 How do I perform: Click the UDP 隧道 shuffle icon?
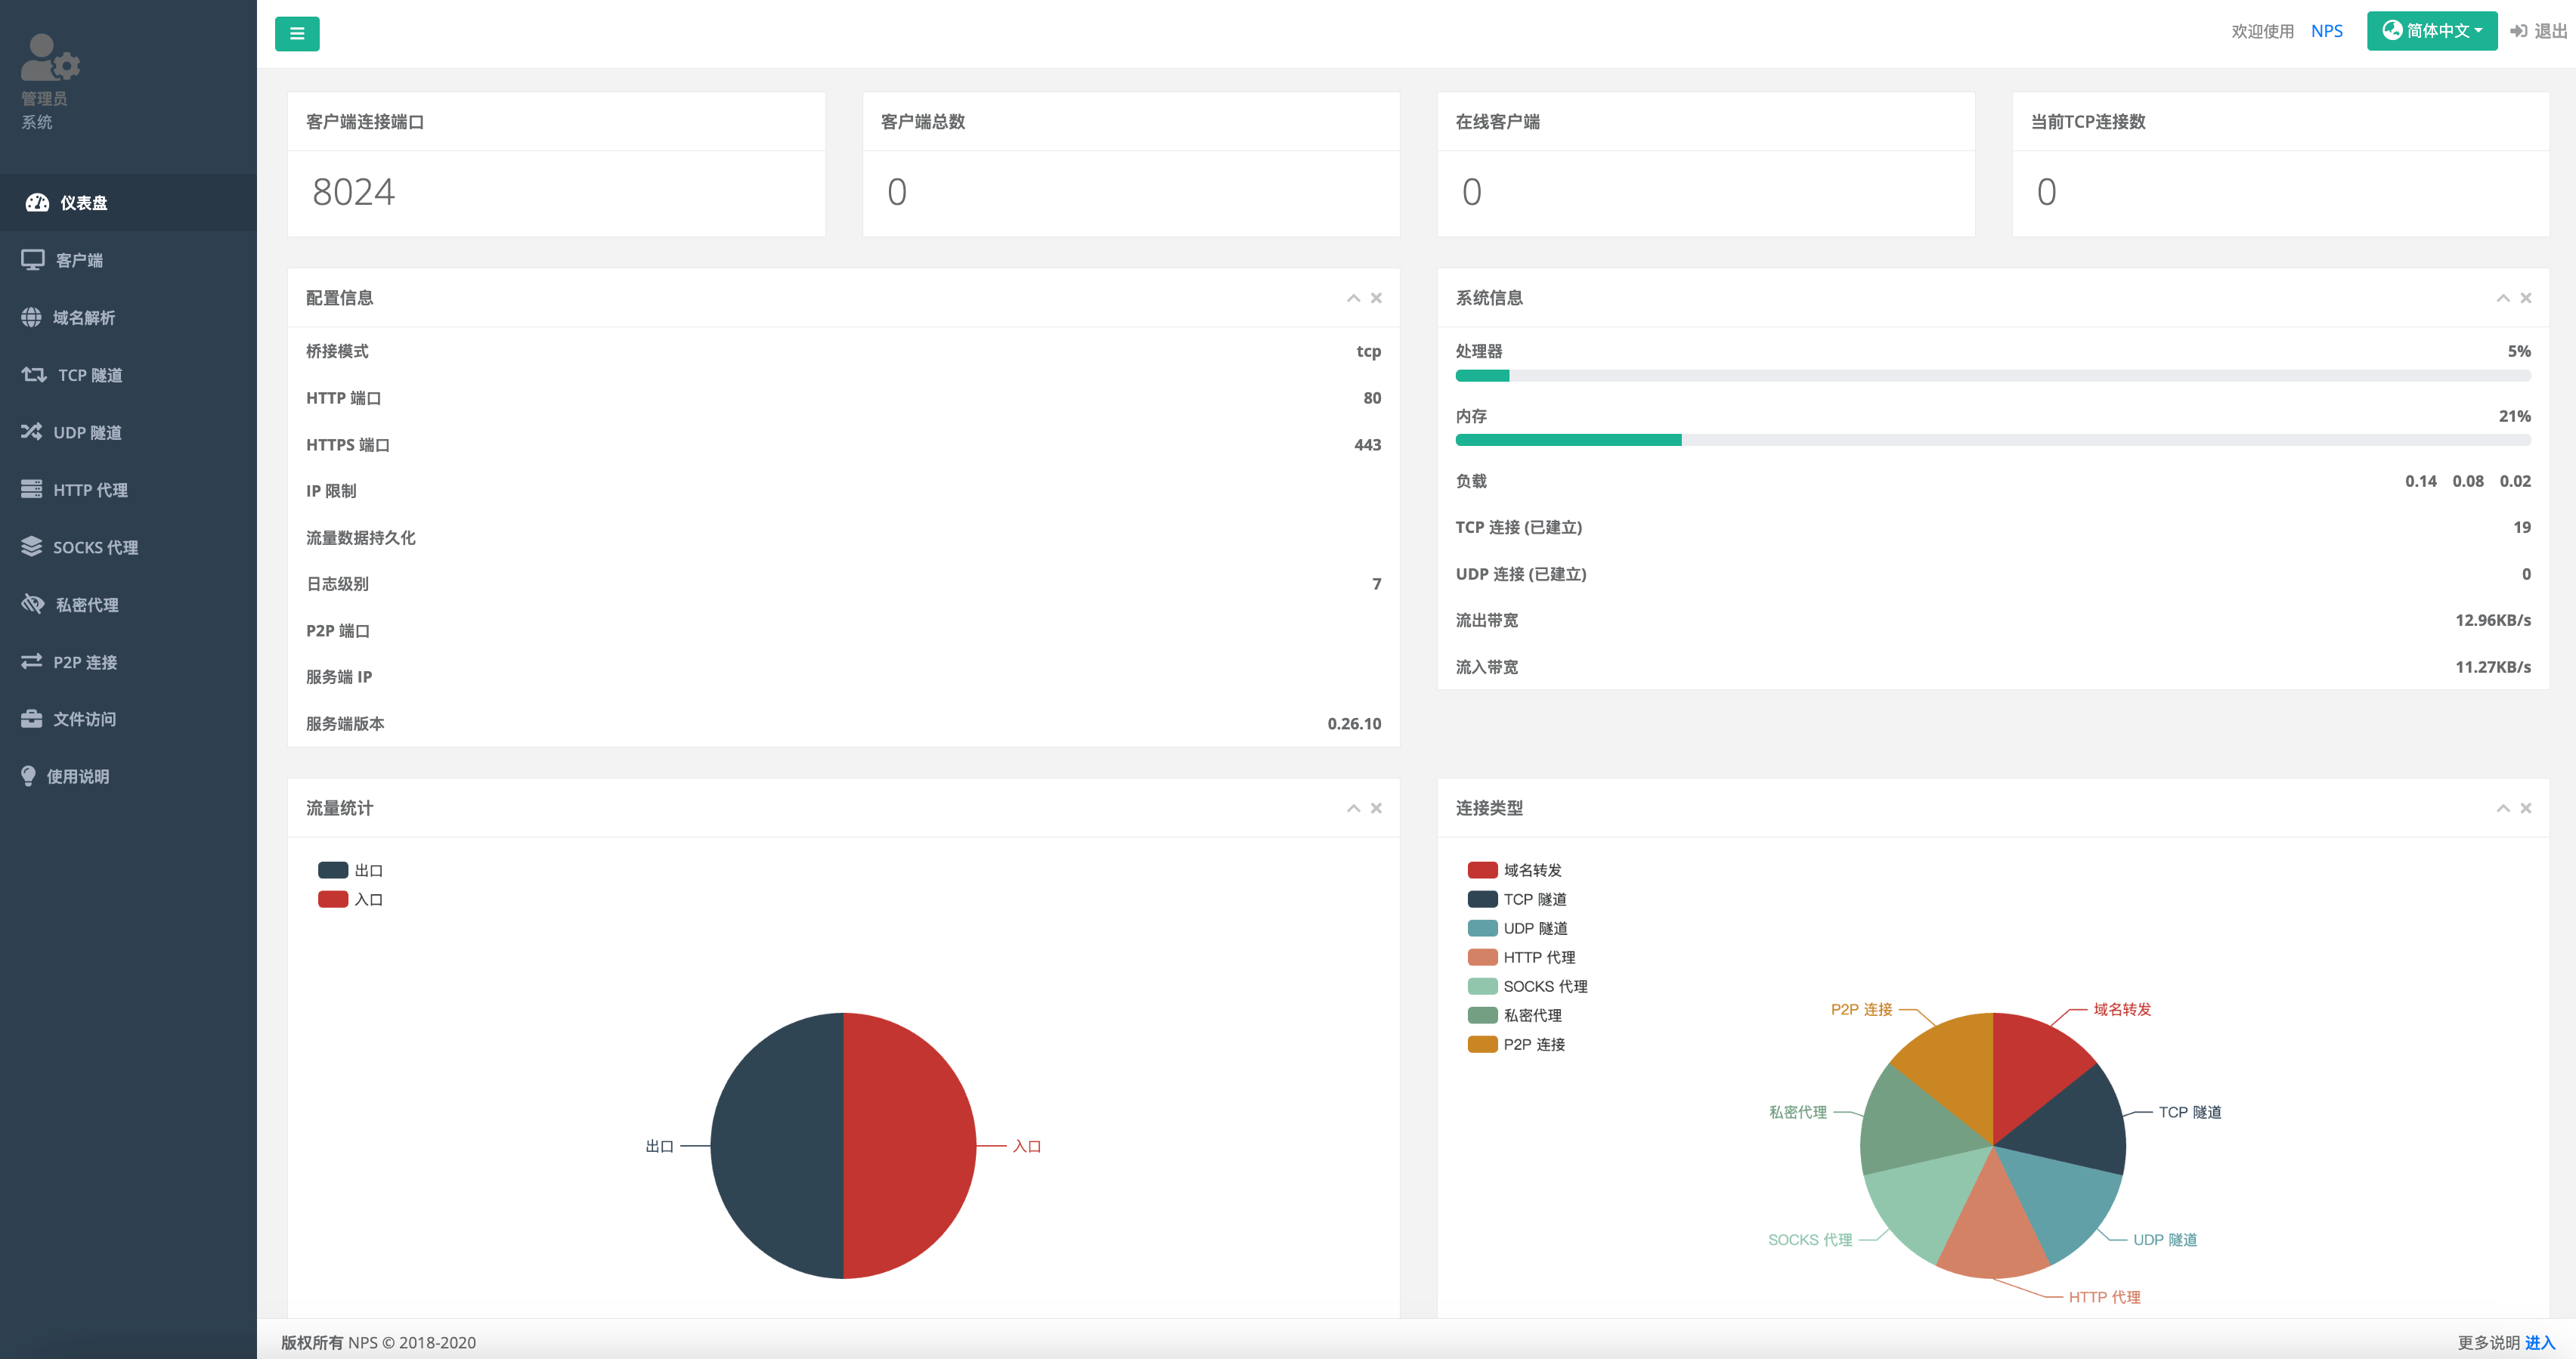tap(32, 432)
